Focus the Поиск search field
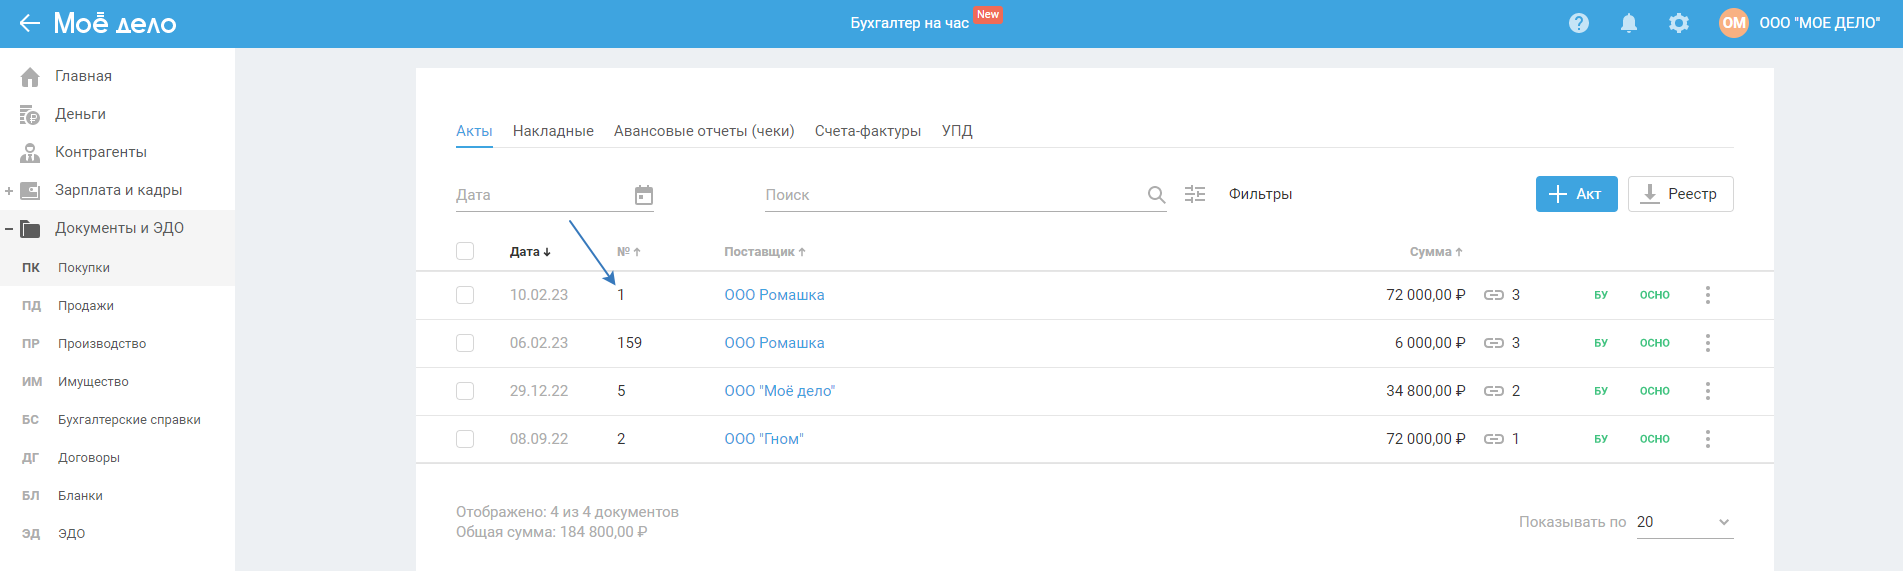1903x571 pixels. 950,195
